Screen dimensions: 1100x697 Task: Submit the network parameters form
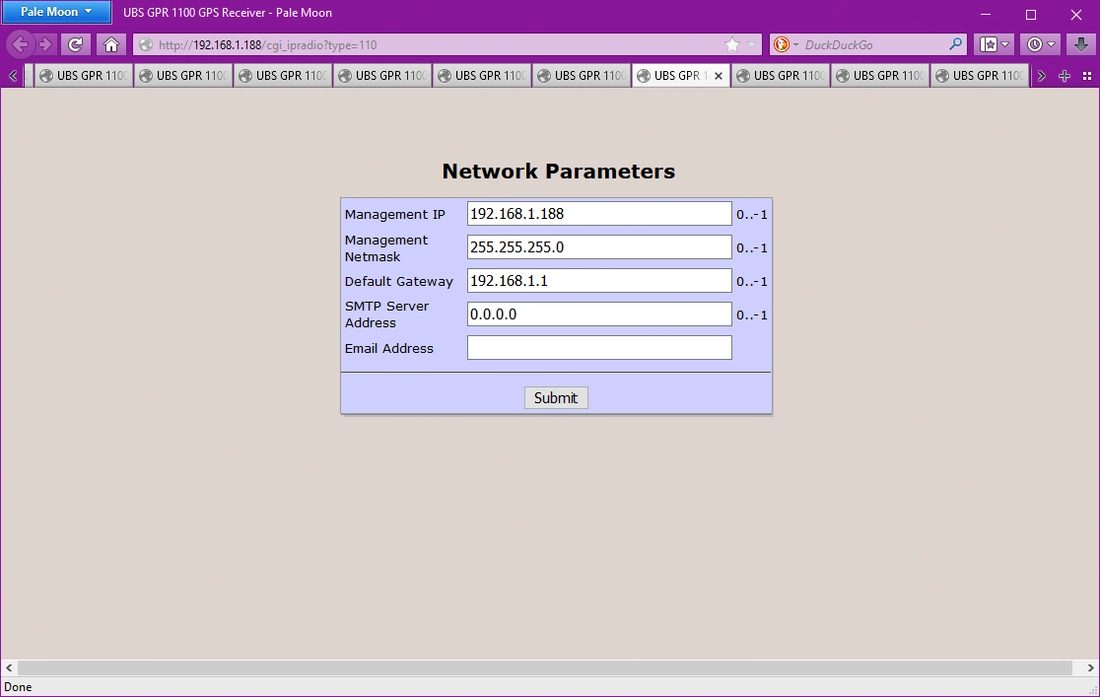coord(556,398)
